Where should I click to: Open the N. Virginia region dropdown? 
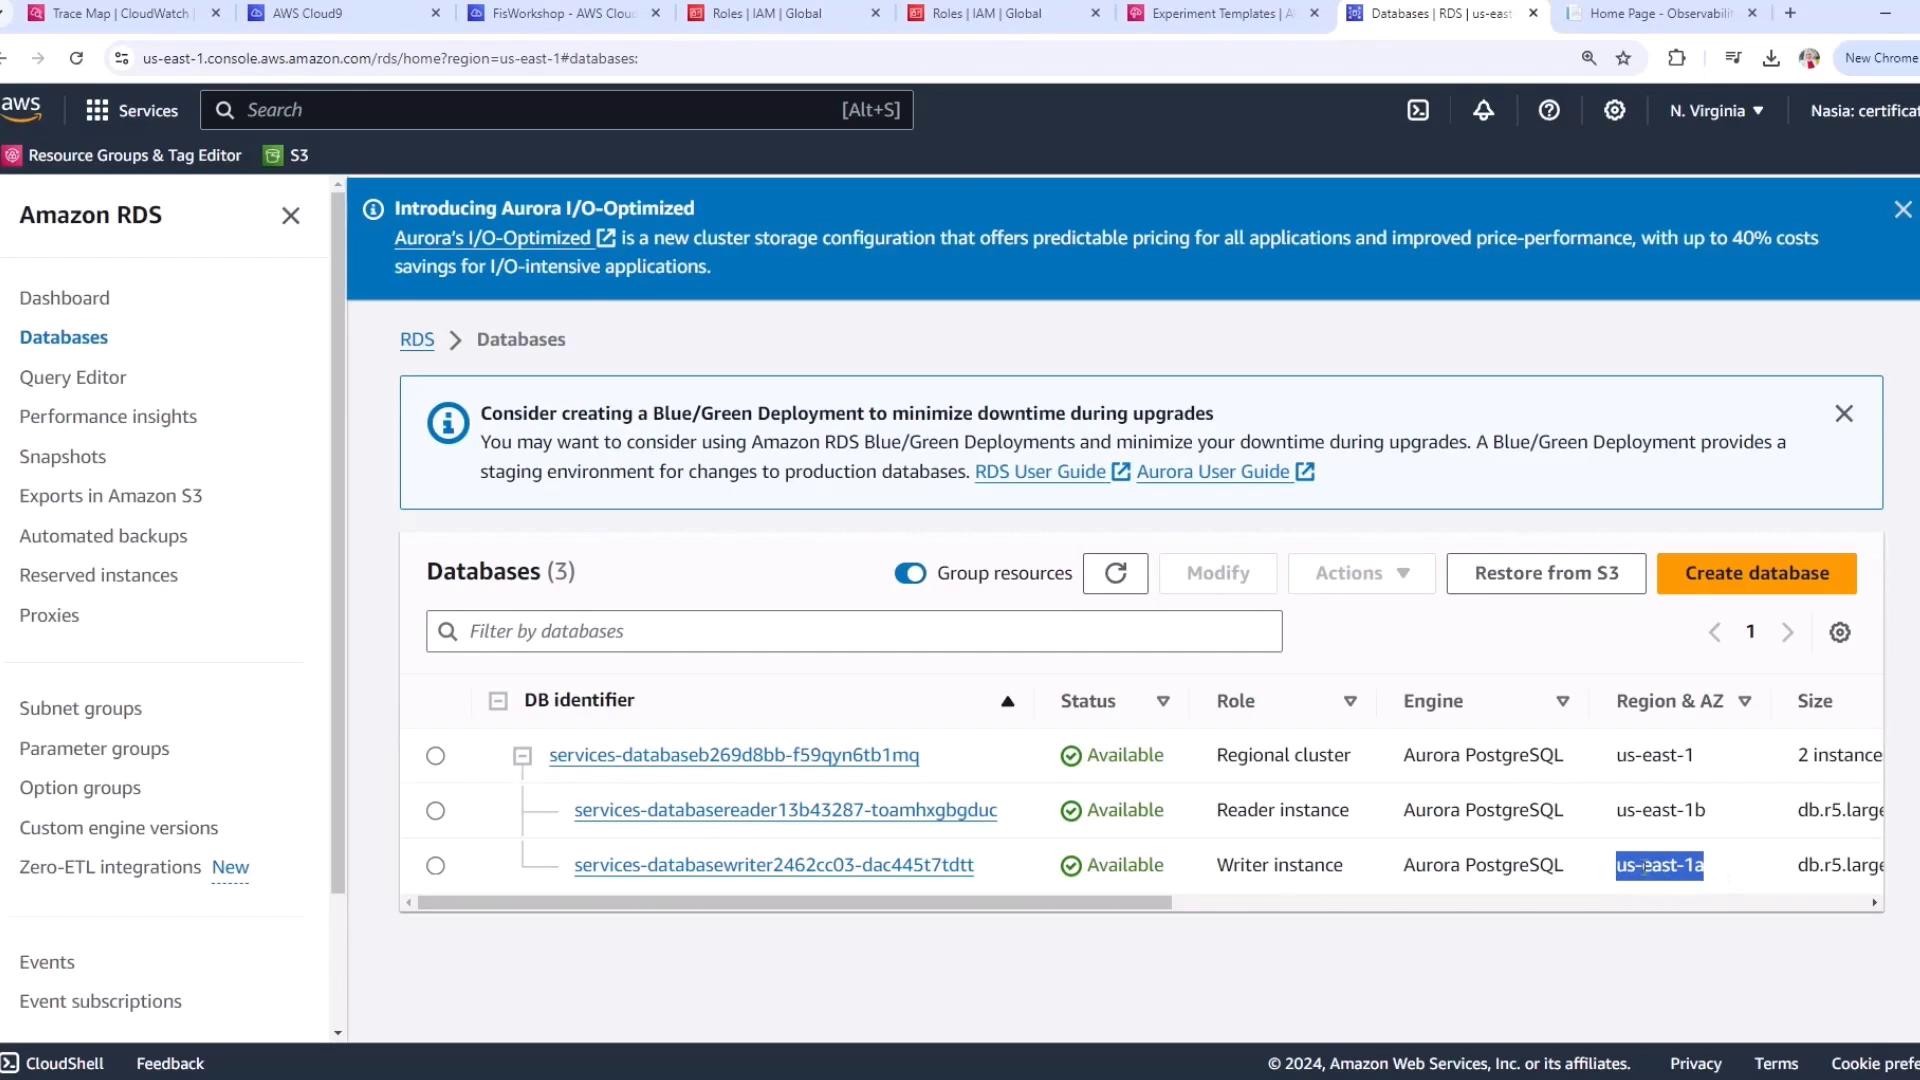[x=1716, y=111]
